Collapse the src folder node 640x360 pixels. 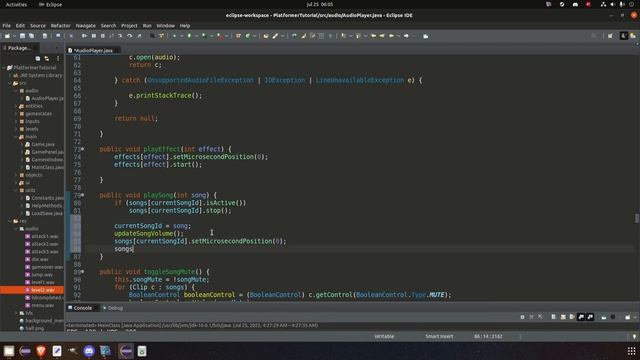click(x=10, y=83)
